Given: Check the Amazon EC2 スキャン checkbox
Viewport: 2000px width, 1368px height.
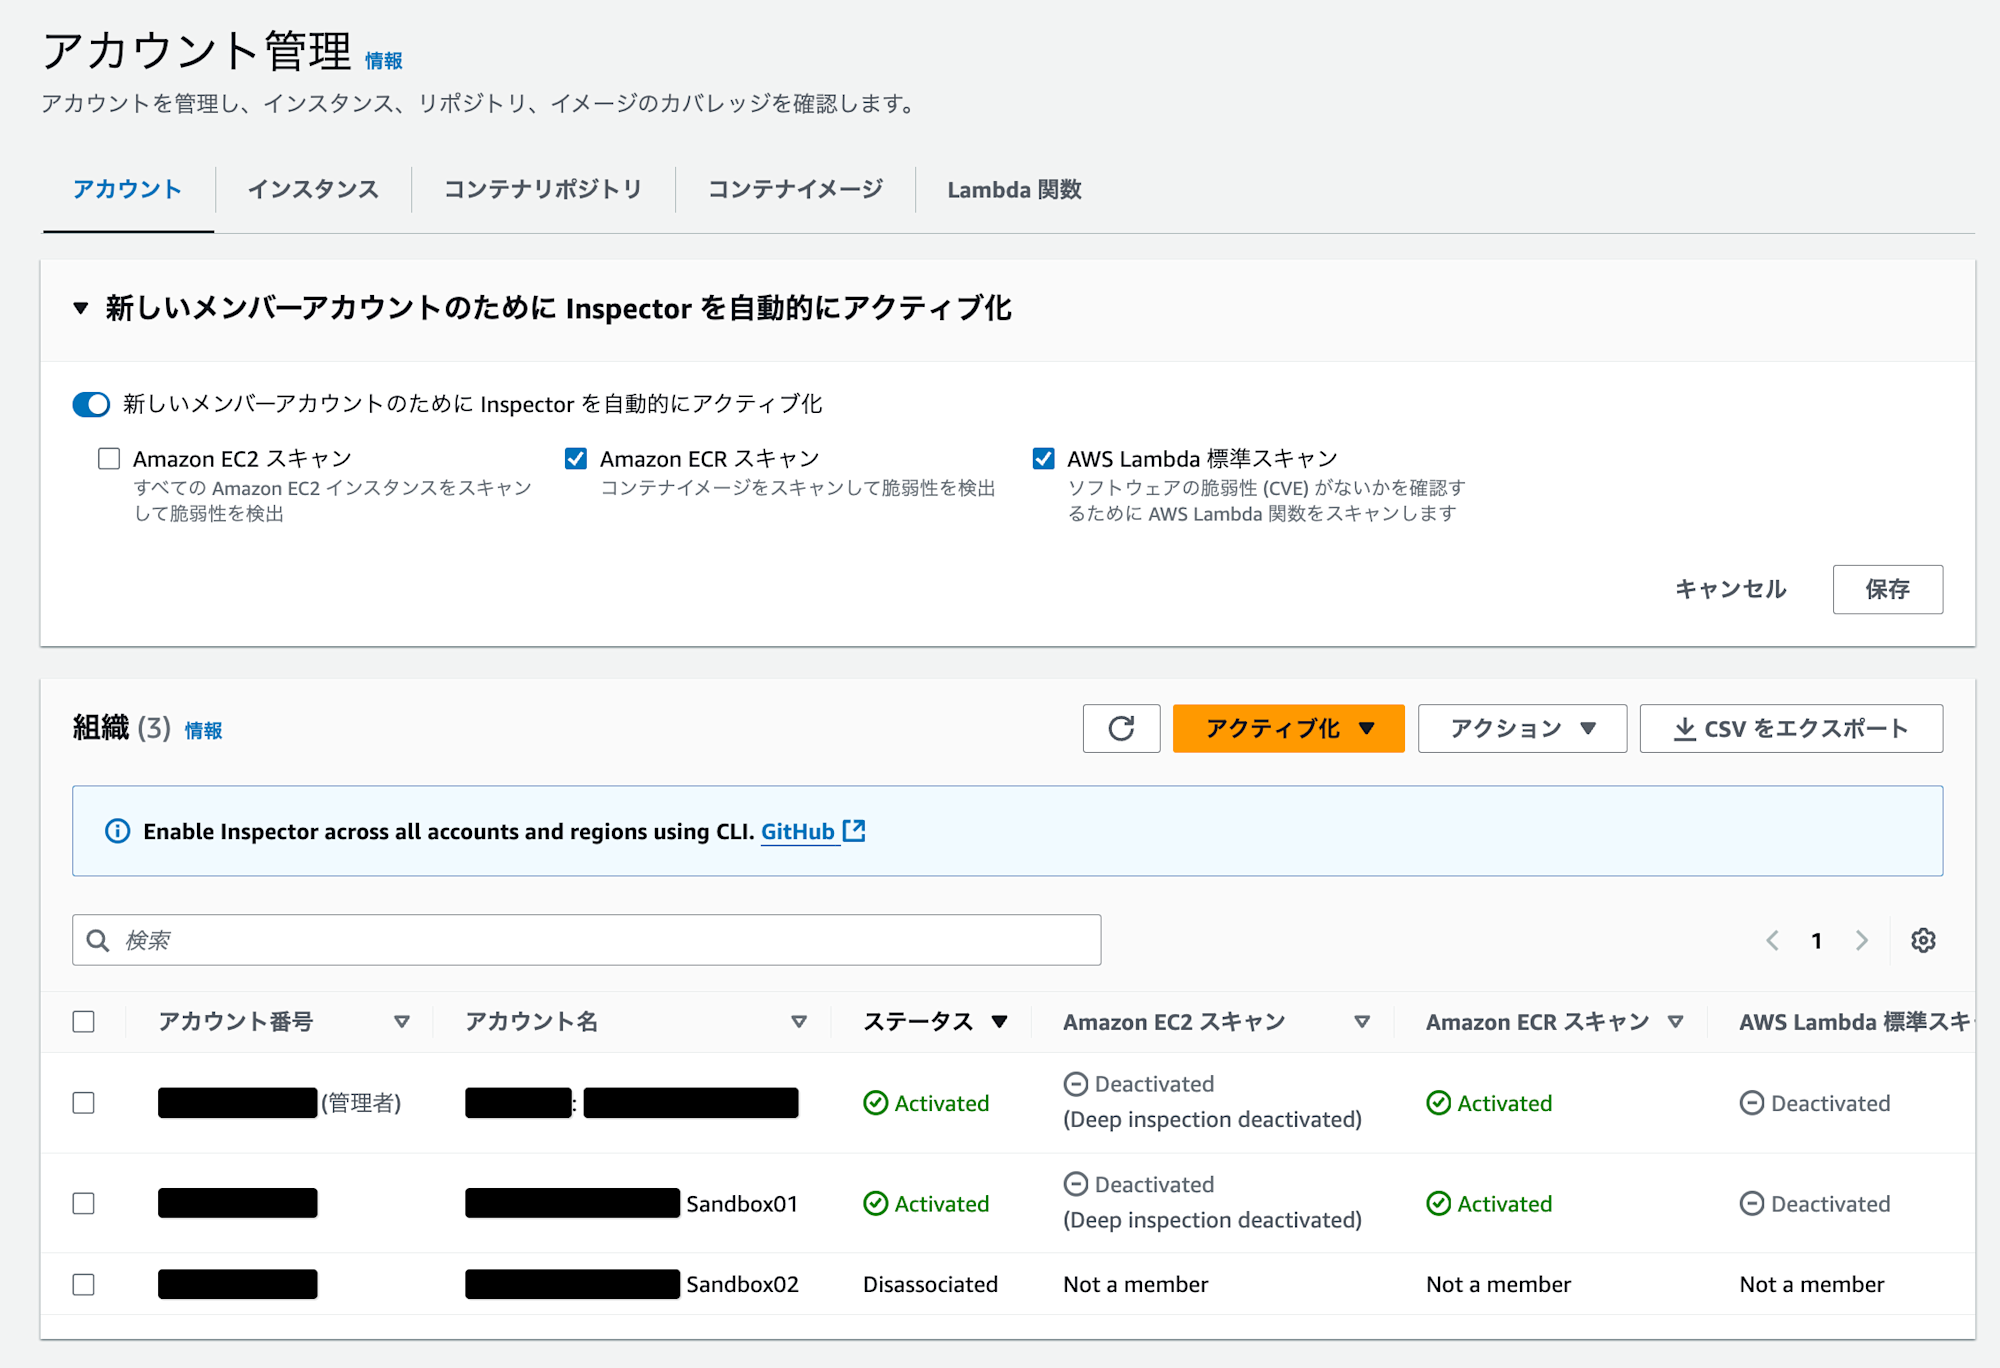Looking at the screenshot, I should click(x=109, y=458).
